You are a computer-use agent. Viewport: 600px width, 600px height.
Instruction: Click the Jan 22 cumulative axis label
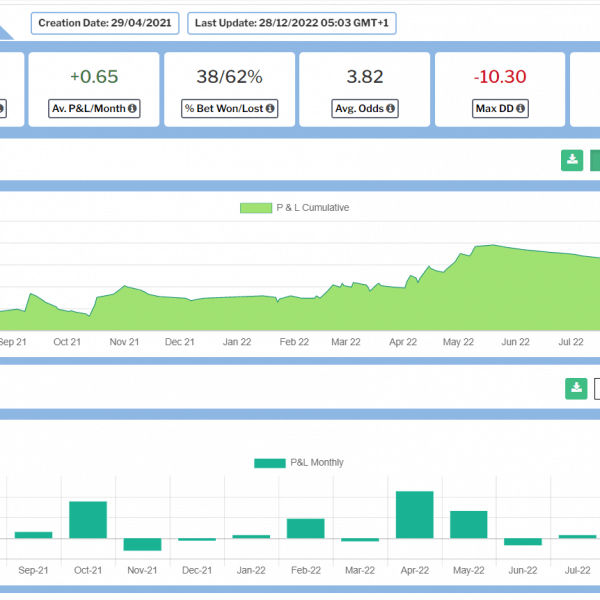point(237,342)
